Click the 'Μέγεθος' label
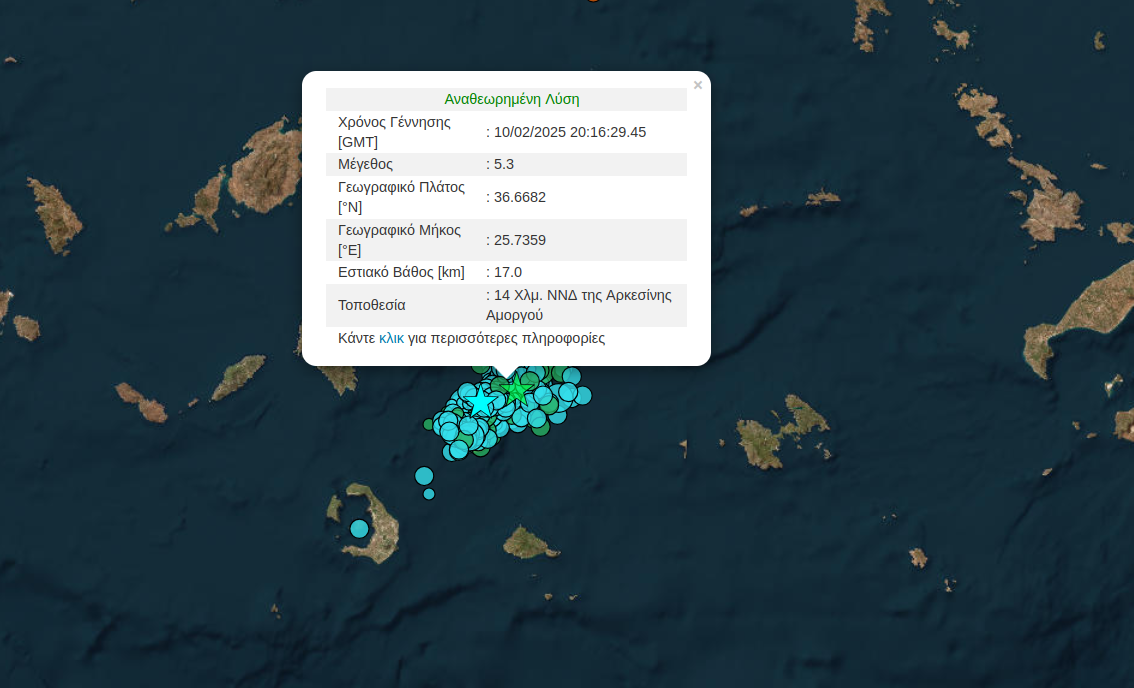This screenshot has width=1134, height=688. coord(365,164)
